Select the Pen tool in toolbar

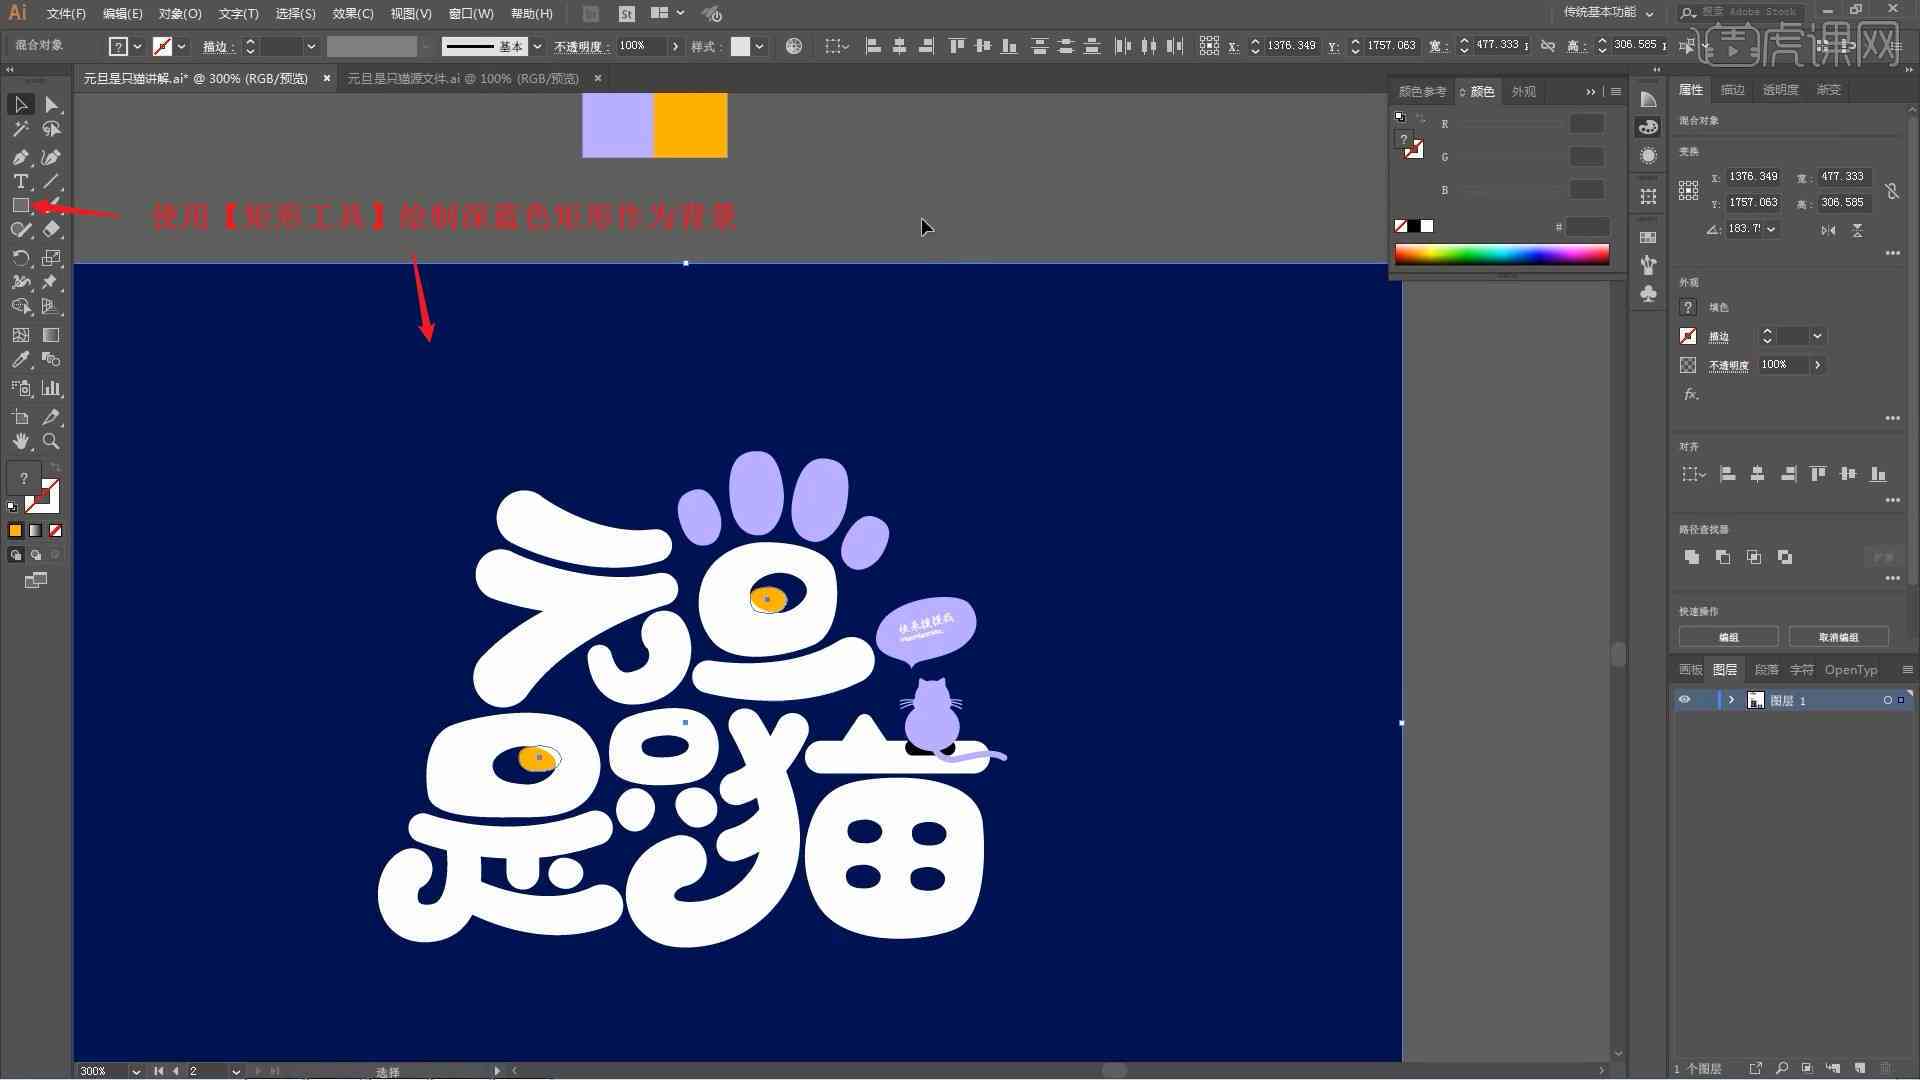click(20, 154)
